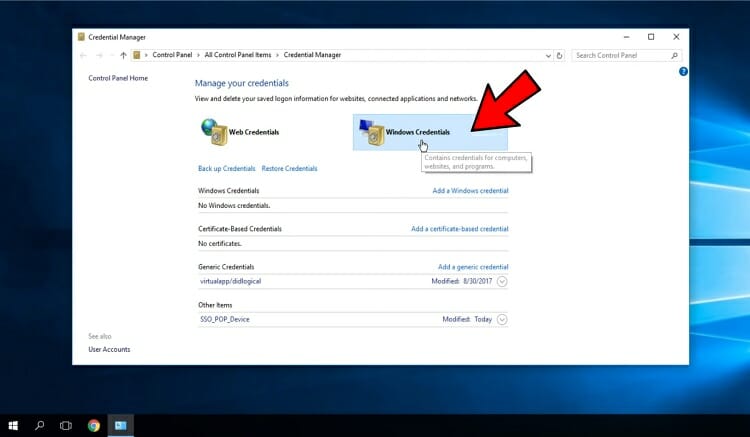Click the Search Control Panel field
This screenshot has width=750, height=437.
click(622, 56)
